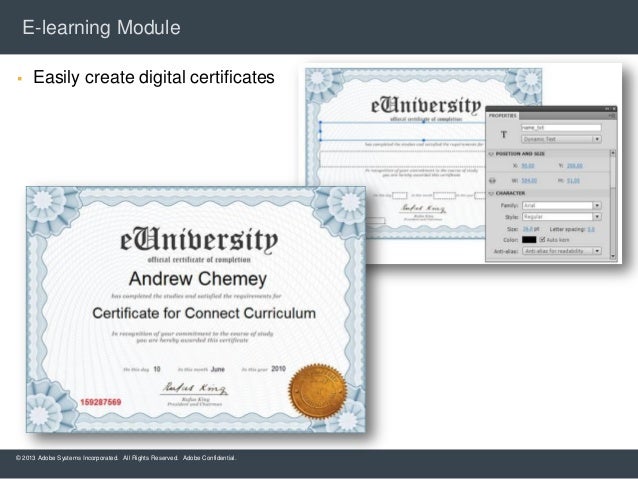Collapse the Position and Size section

pos(491,154)
